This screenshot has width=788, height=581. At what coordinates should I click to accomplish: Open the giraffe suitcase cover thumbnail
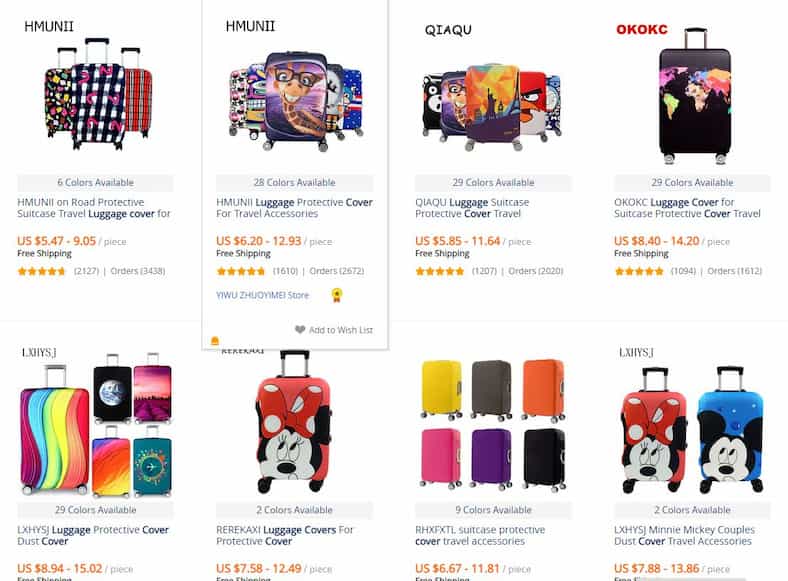pos(296,100)
